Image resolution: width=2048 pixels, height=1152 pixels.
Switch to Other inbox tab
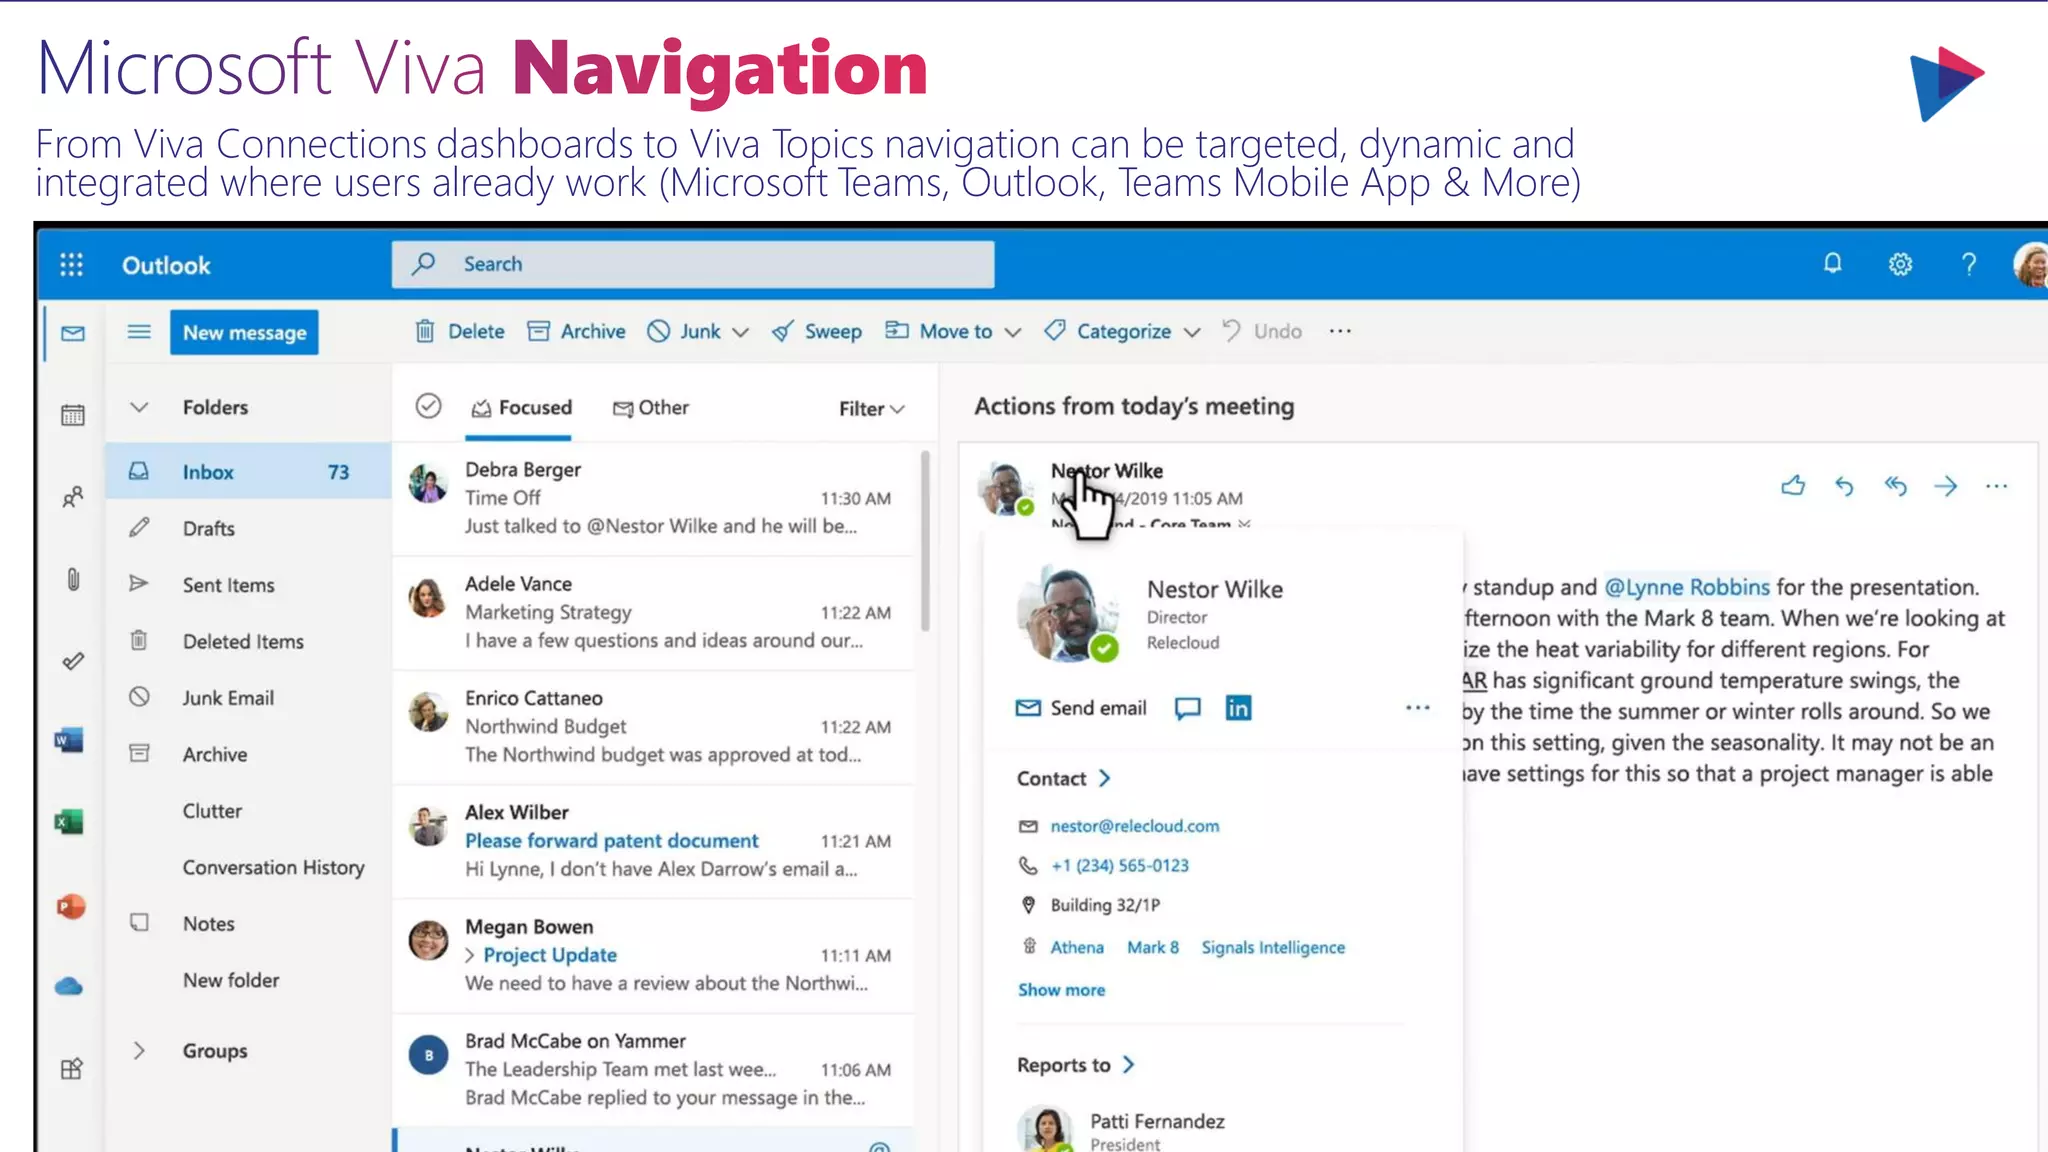[650, 407]
